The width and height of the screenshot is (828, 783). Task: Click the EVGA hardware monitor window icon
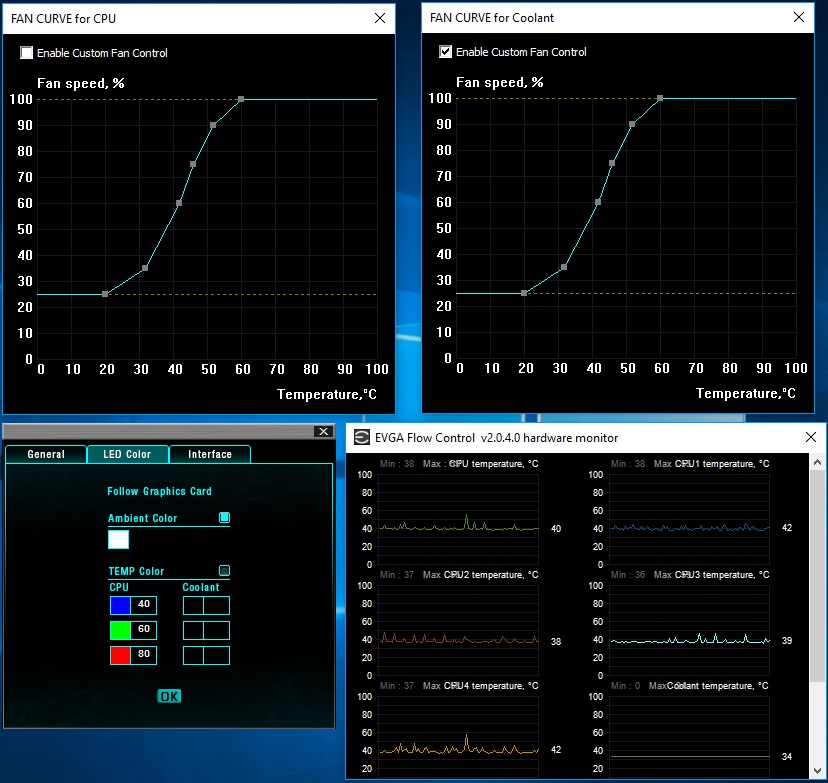(x=360, y=437)
